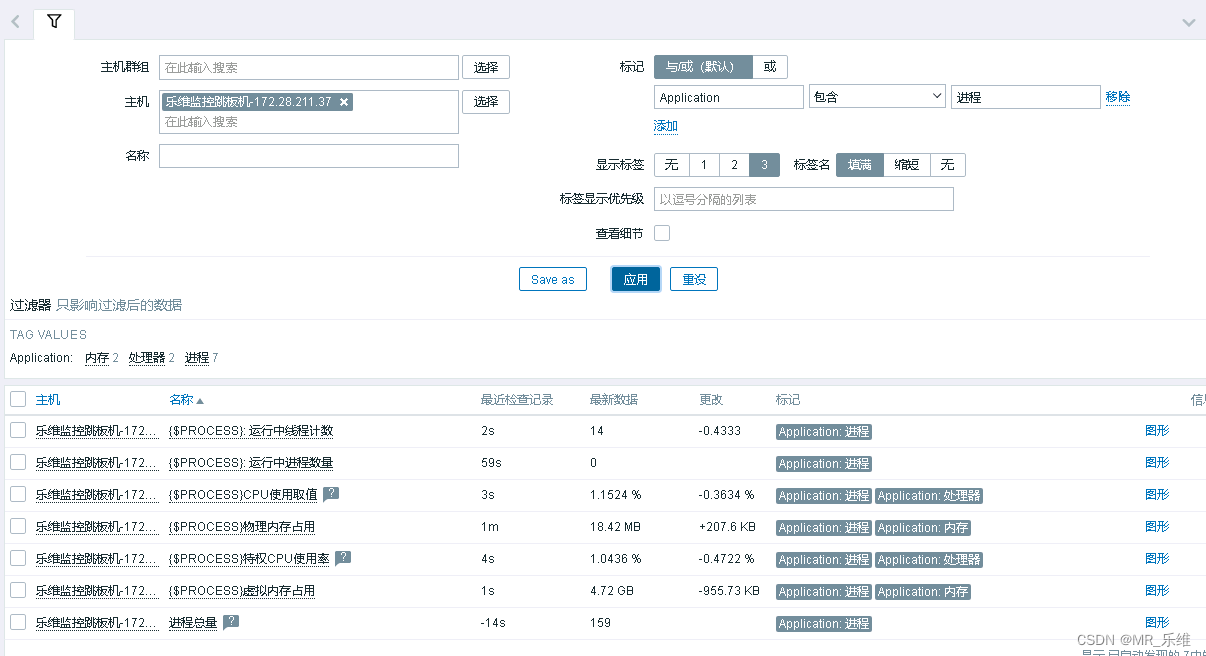
Task: Open item {$PROCESS}虚拟内存占用
Action: tap(242, 591)
